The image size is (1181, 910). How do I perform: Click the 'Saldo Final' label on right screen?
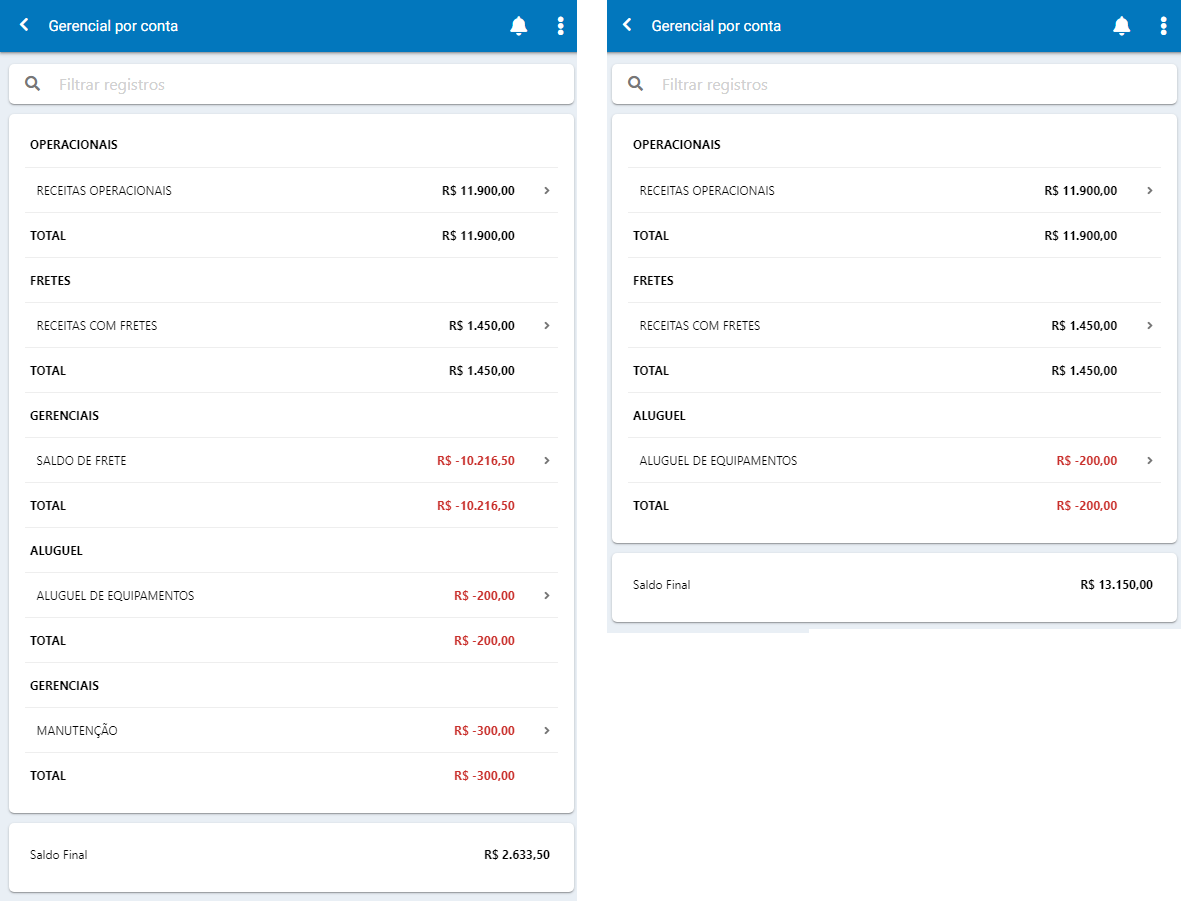click(x=661, y=585)
